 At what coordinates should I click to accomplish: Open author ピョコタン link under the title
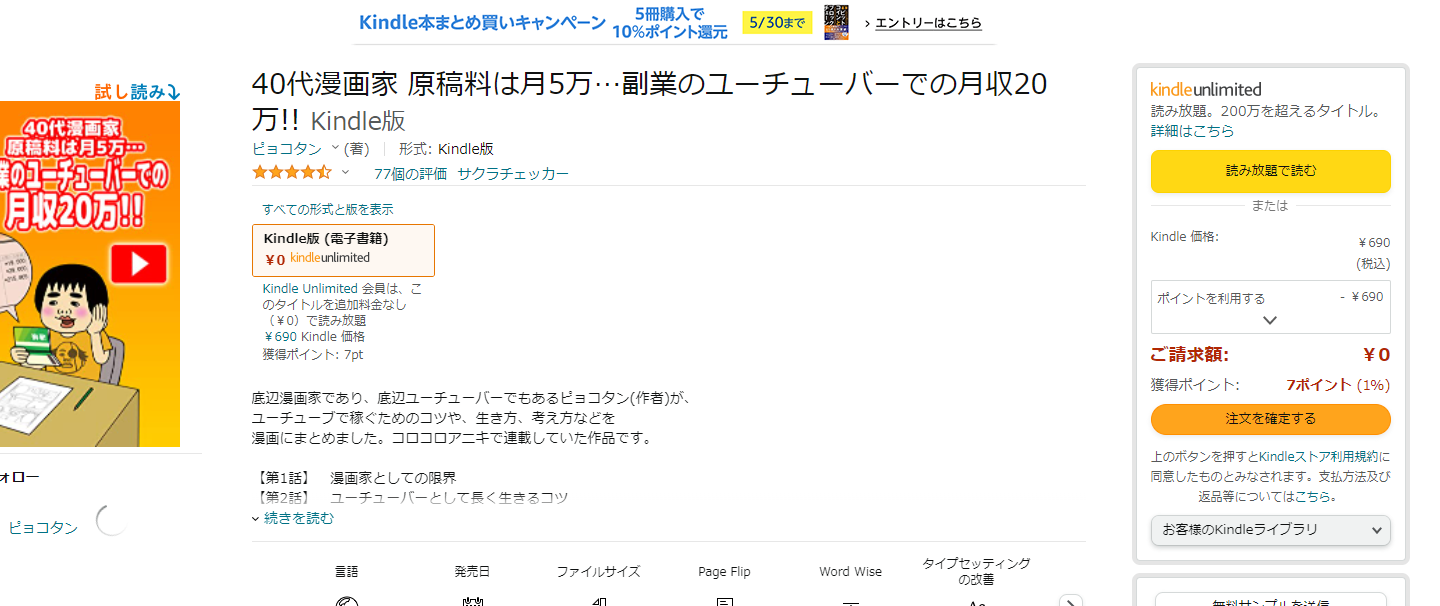(x=287, y=149)
